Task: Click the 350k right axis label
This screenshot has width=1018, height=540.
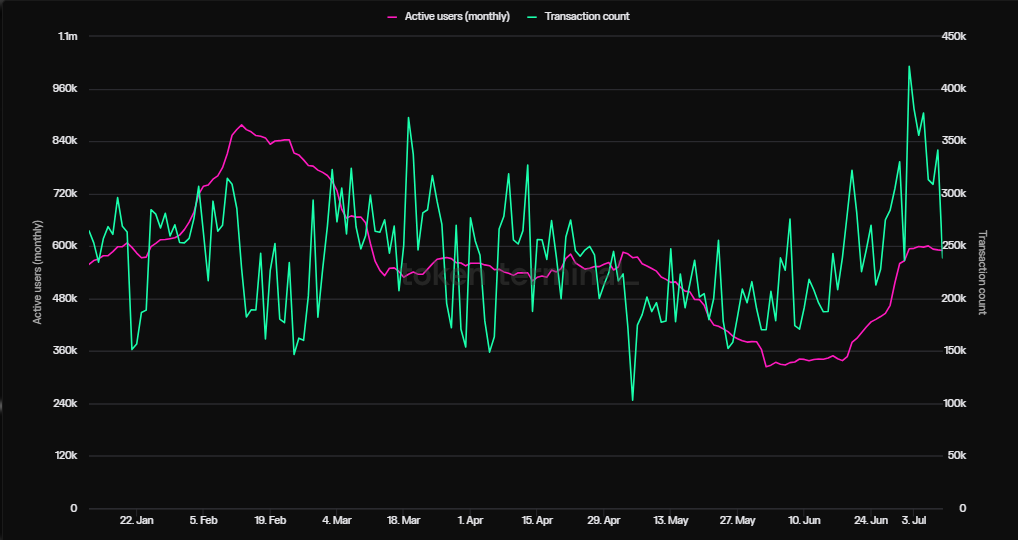Action: (954, 141)
